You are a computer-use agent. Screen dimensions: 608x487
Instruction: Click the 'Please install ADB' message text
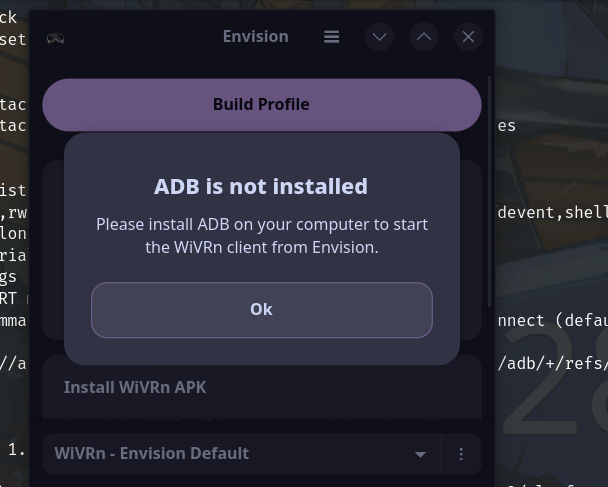[261, 235]
